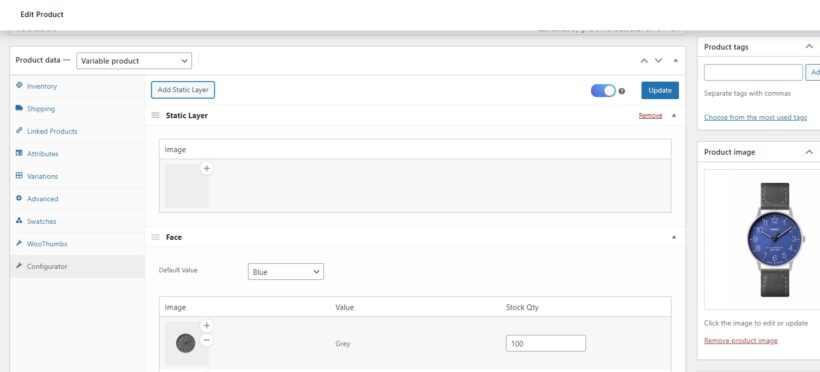The height and width of the screenshot is (372, 820).
Task: Click the help icon beside the toggle
Action: coord(622,91)
